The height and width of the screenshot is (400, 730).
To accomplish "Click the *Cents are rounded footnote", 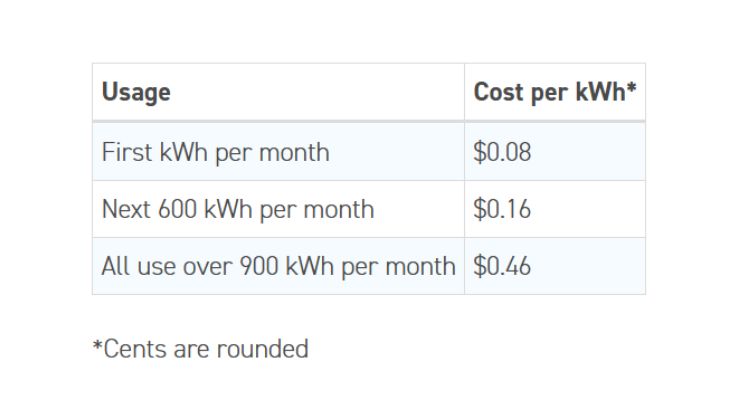I will pyautogui.click(x=200, y=349).
